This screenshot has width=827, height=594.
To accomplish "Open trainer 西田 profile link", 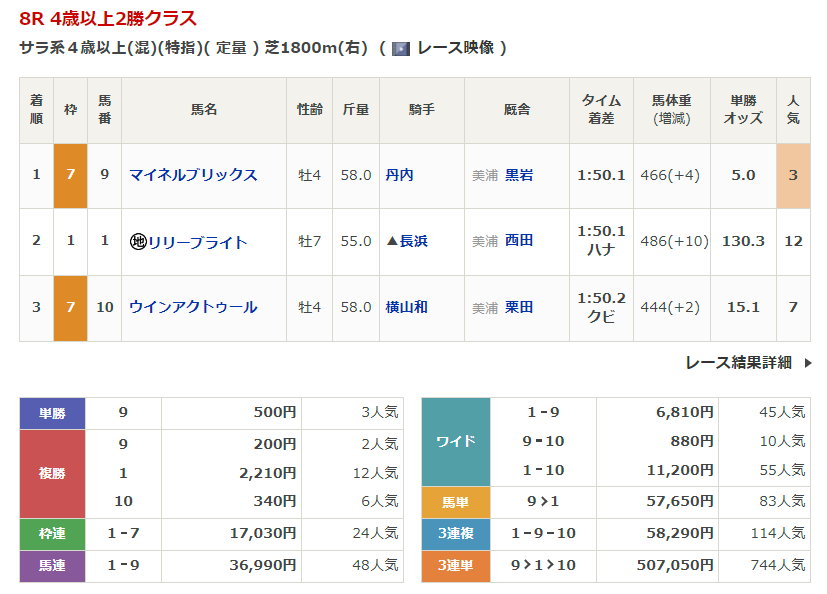I will click(x=519, y=241).
